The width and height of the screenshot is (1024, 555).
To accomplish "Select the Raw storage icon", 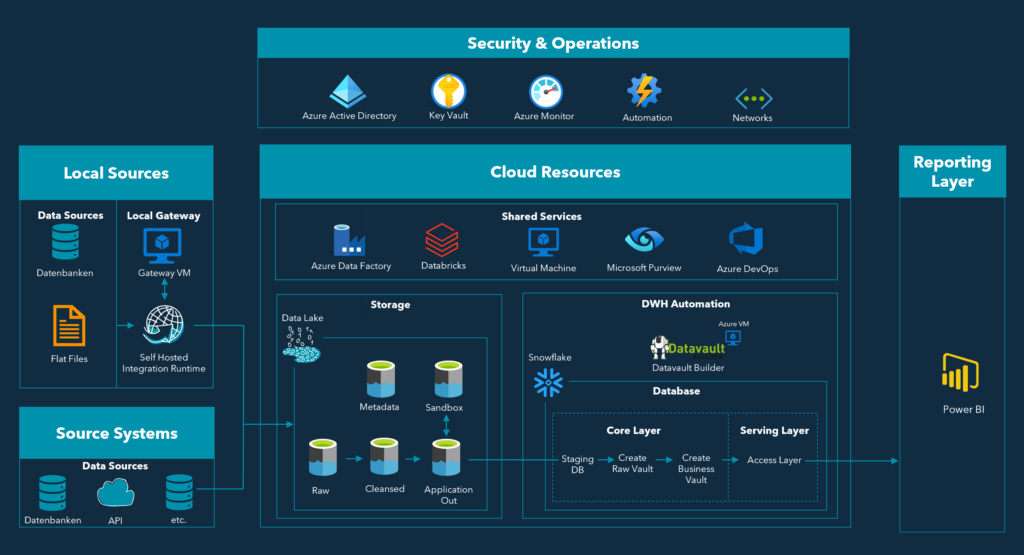I will 323,457.
